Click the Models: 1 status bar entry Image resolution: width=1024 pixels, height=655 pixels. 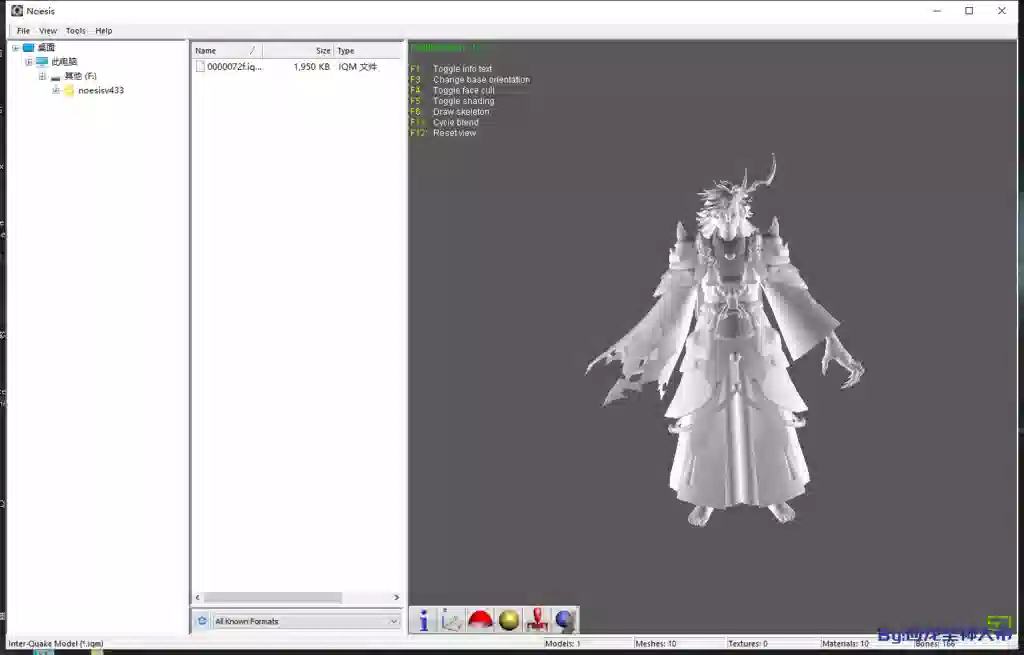click(x=563, y=643)
